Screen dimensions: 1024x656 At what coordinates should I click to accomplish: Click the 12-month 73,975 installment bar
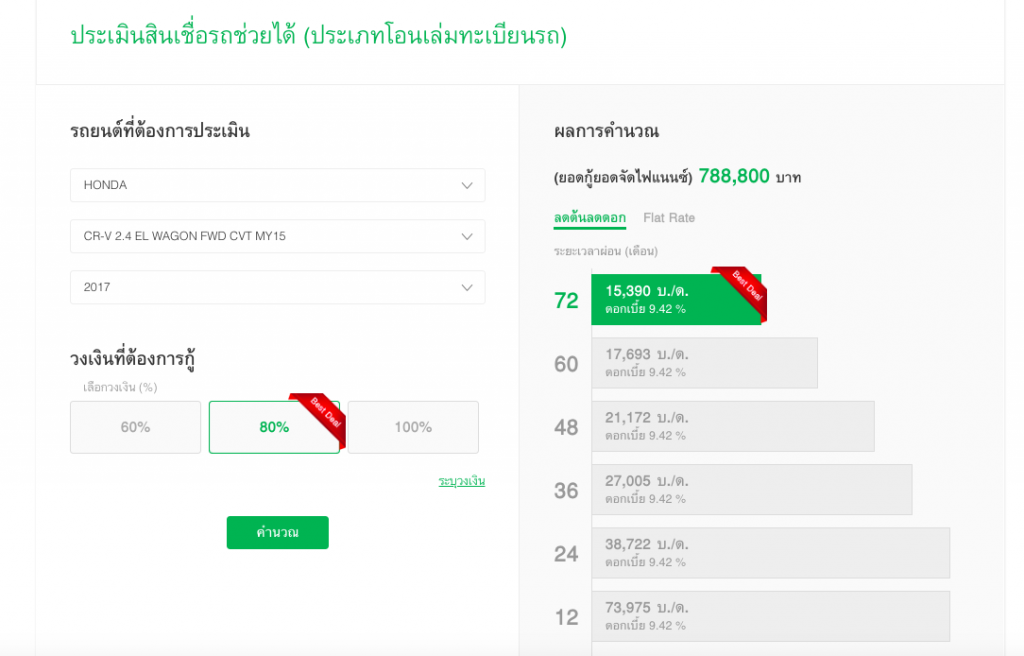click(770, 616)
